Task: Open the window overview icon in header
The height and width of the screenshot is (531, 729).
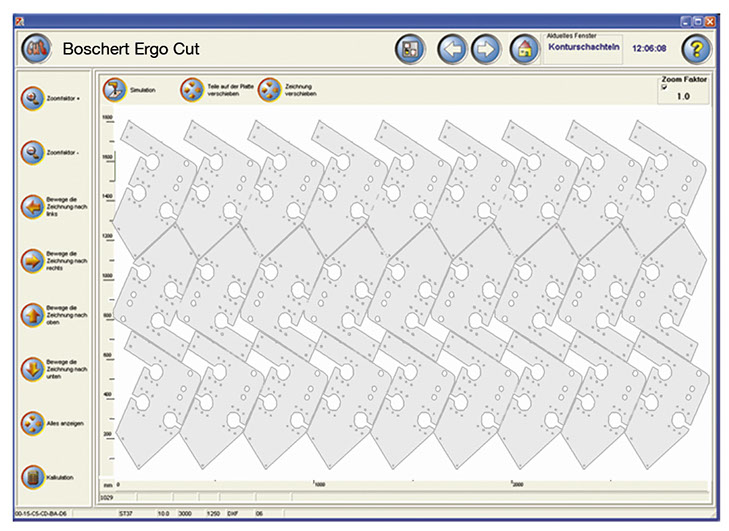Action: (x=410, y=49)
